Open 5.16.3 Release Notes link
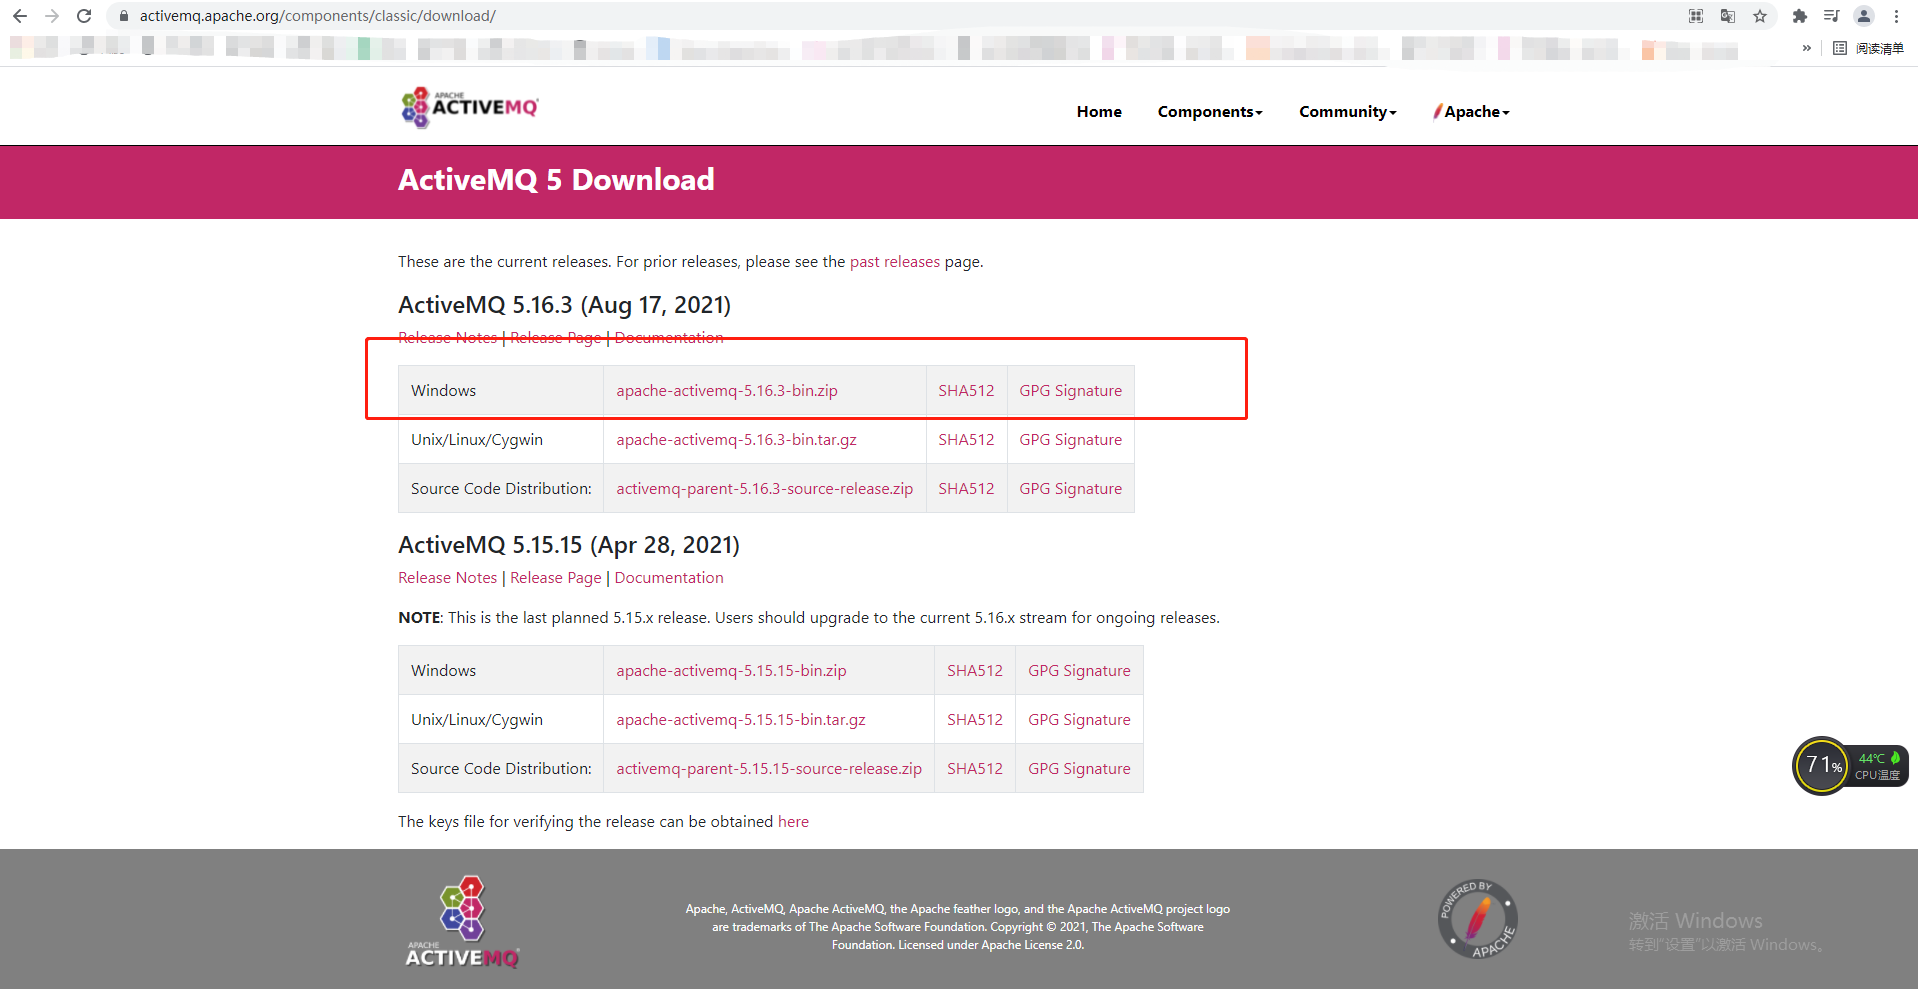The width and height of the screenshot is (1918, 989). point(448,338)
